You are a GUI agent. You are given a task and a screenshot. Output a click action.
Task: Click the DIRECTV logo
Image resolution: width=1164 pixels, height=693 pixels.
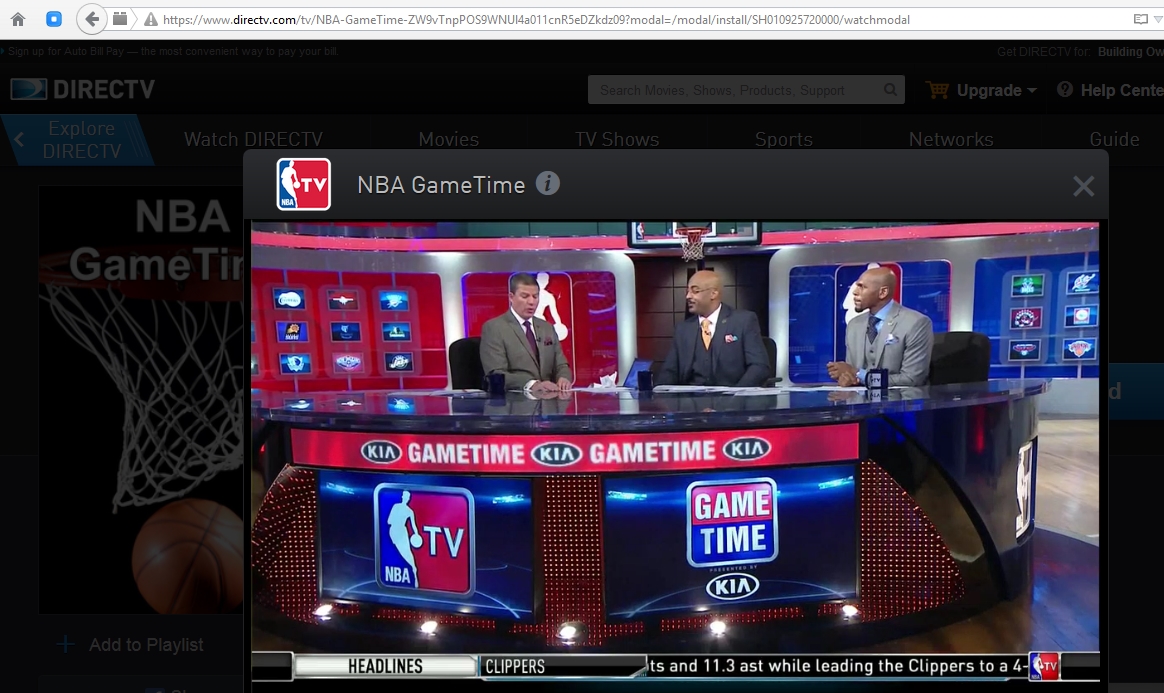[x=82, y=89]
